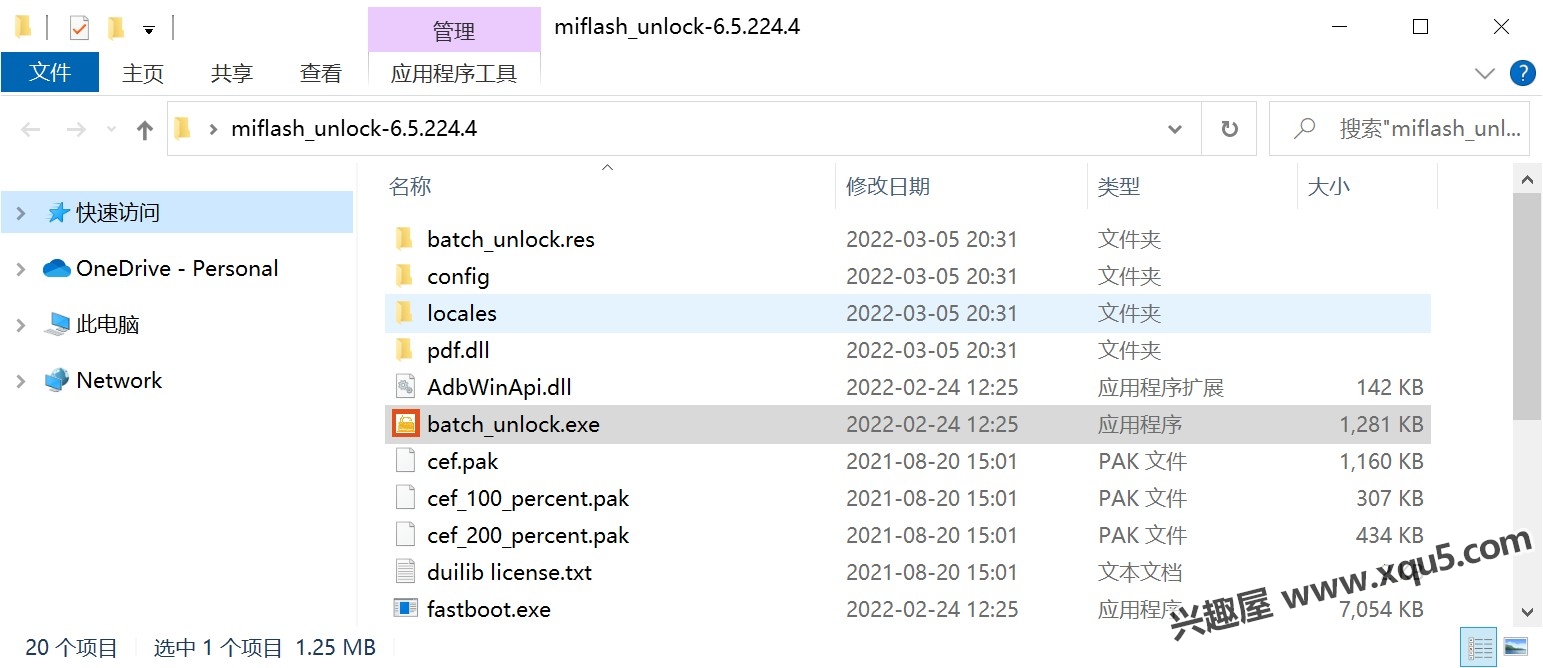
Task: Open the batch_unlock.res folder icon
Action: [x=404, y=239]
